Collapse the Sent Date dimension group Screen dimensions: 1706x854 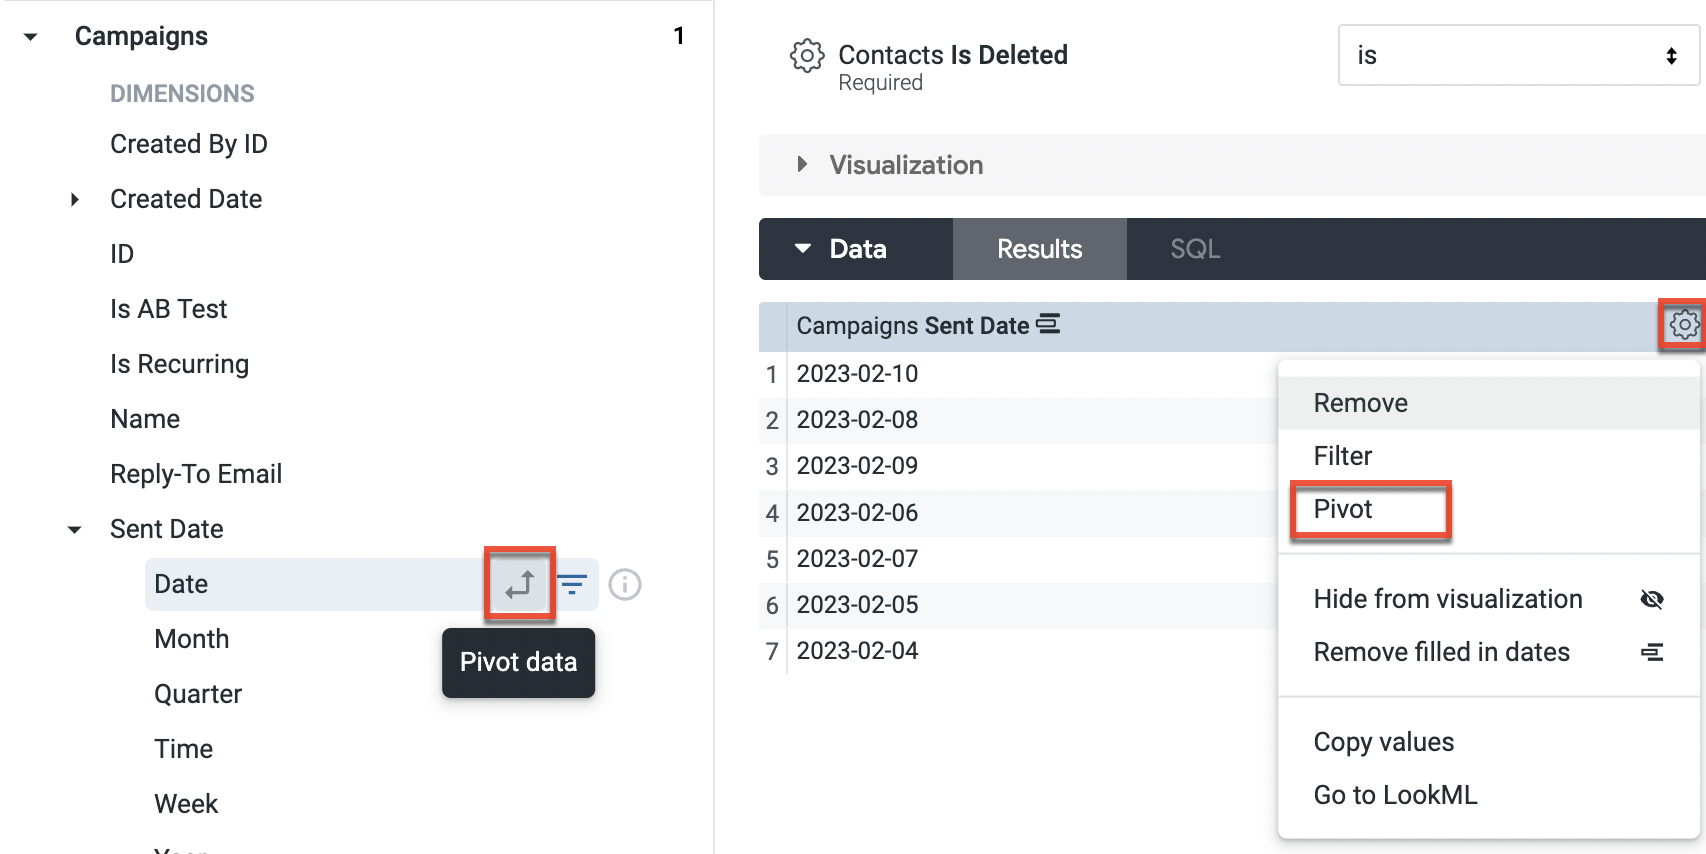point(75,530)
